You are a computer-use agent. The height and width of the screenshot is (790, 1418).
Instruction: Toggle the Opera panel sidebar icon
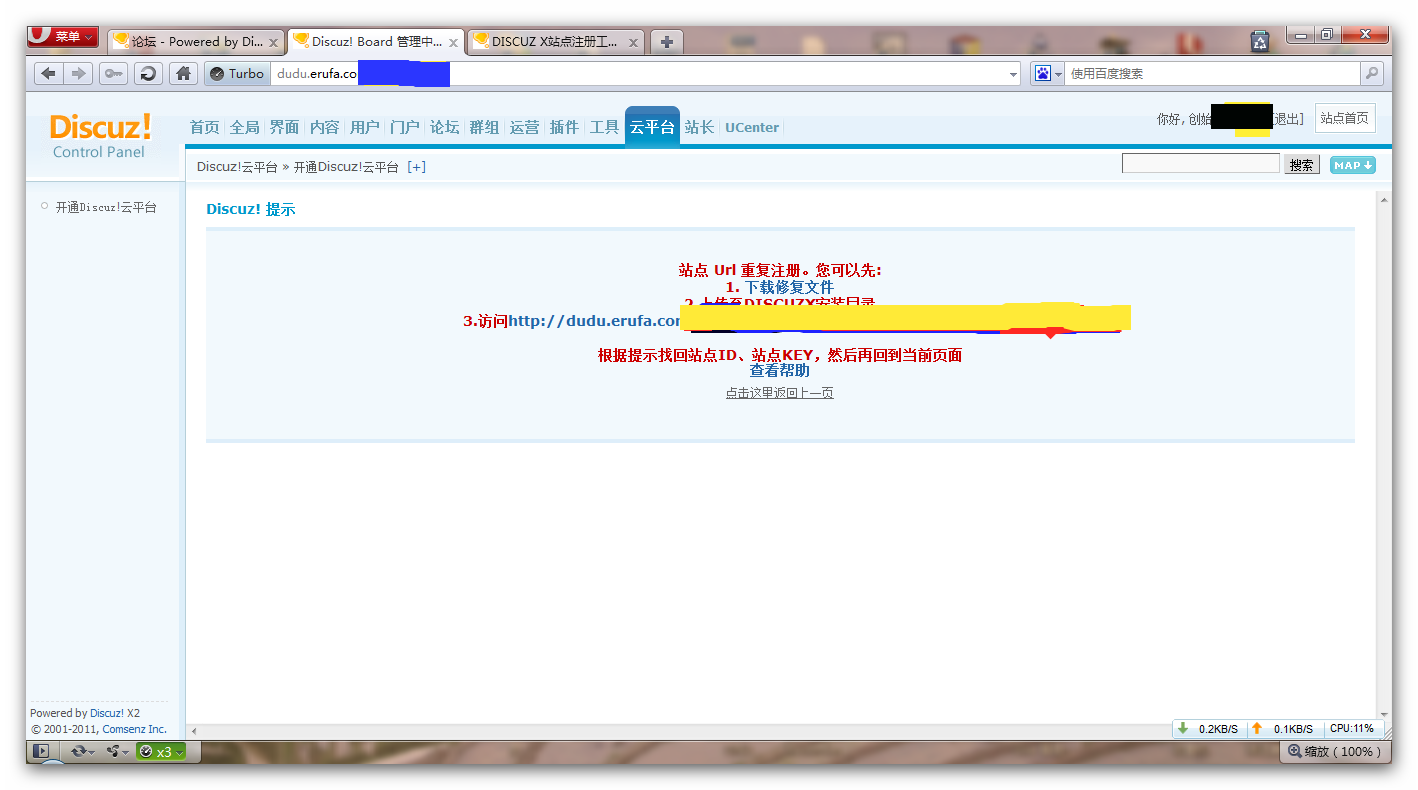[40, 751]
